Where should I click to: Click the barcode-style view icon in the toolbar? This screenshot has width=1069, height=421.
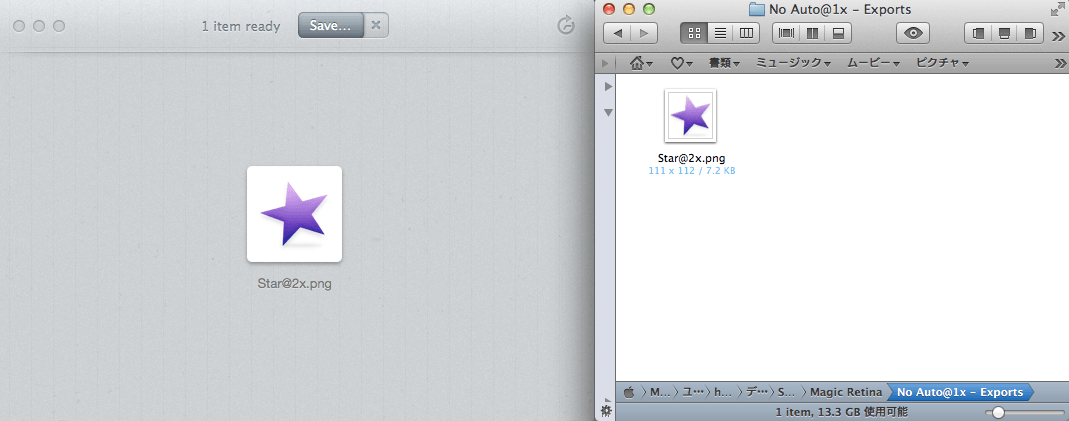click(x=787, y=33)
